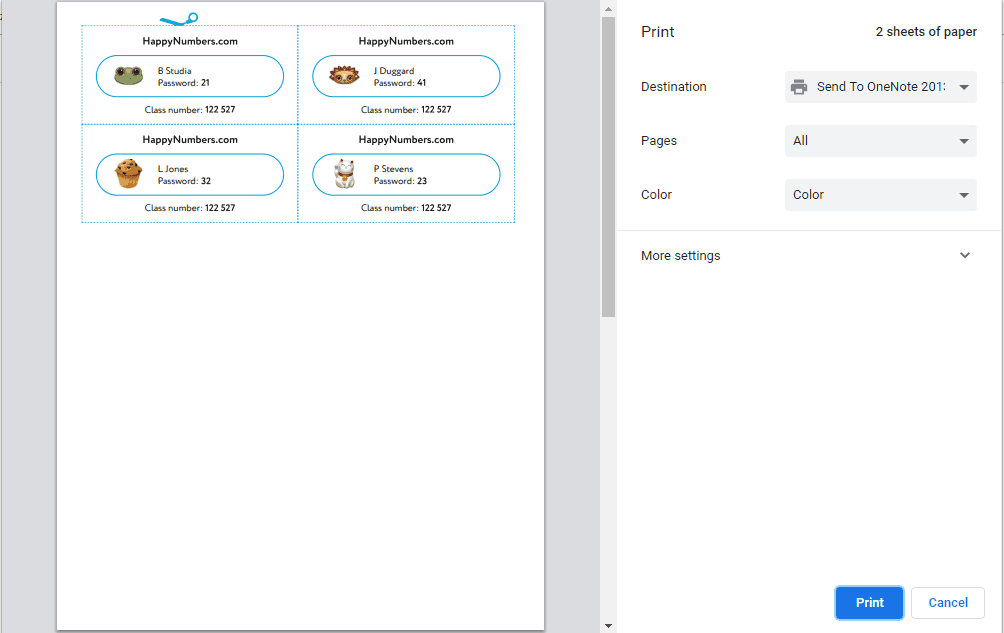Click the scissors icon on preview page
This screenshot has height=633, width=1004.
179,20
